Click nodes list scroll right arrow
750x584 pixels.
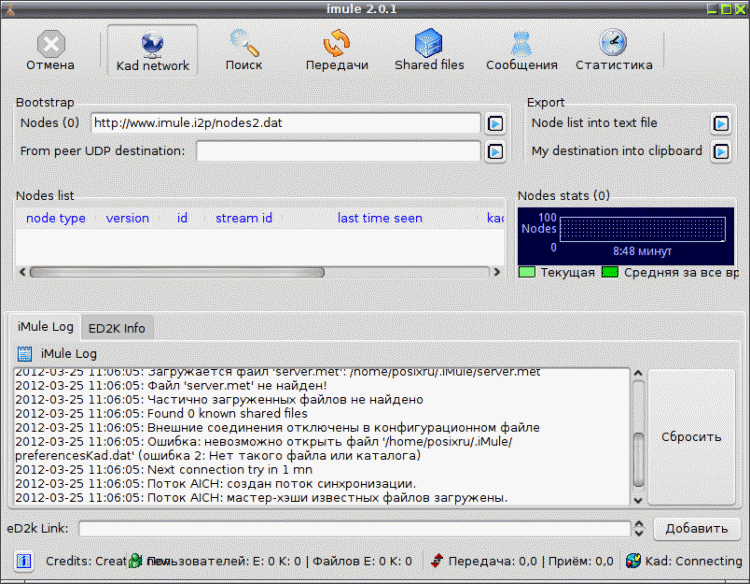497,272
